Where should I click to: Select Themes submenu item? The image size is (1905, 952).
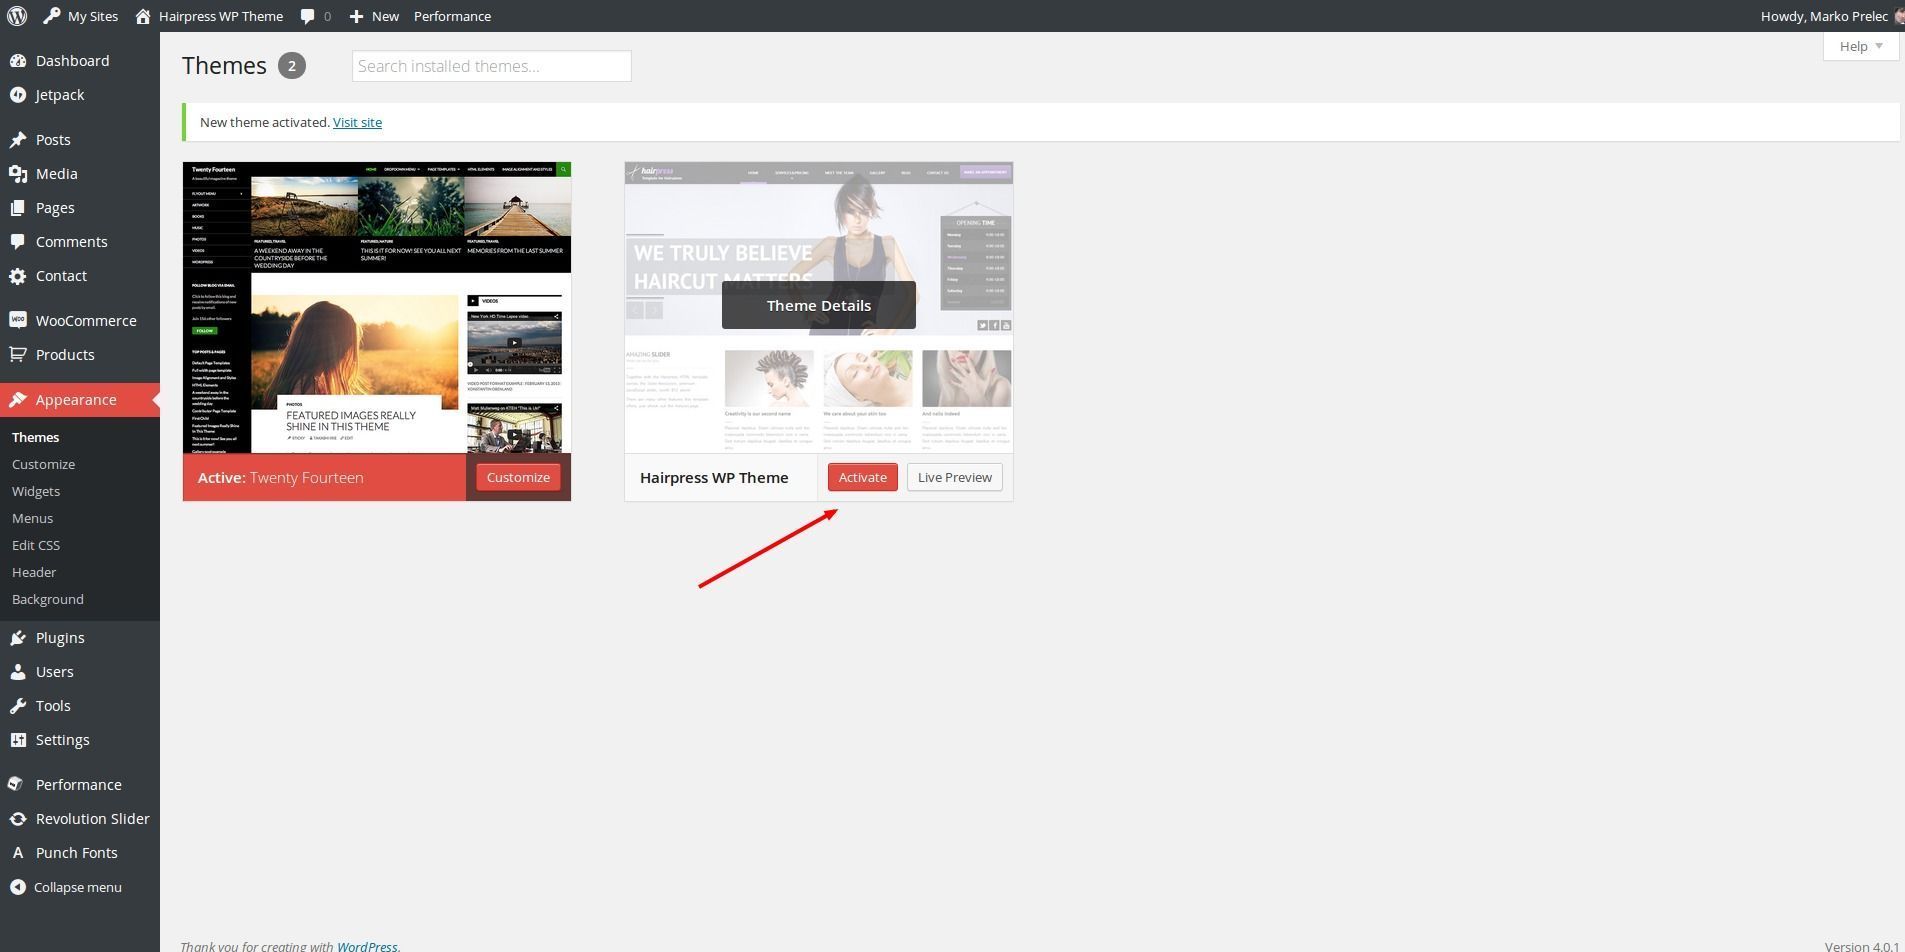[35, 437]
